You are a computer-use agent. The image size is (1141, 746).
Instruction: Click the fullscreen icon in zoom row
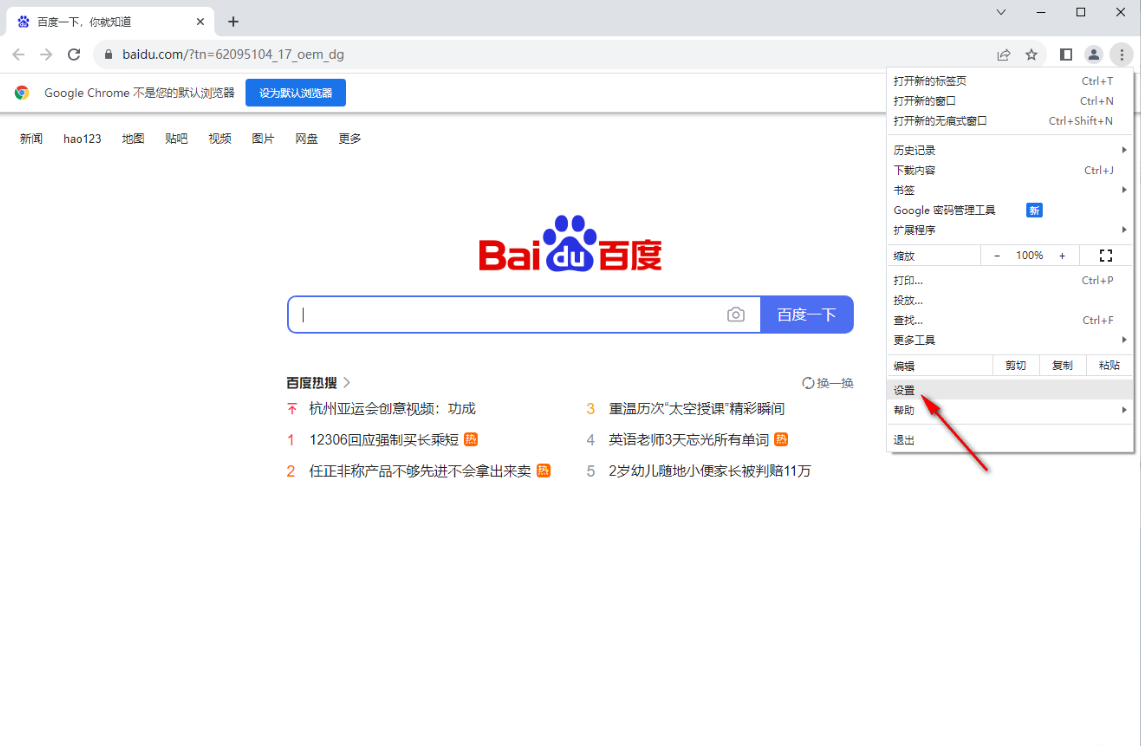[1106, 255]
